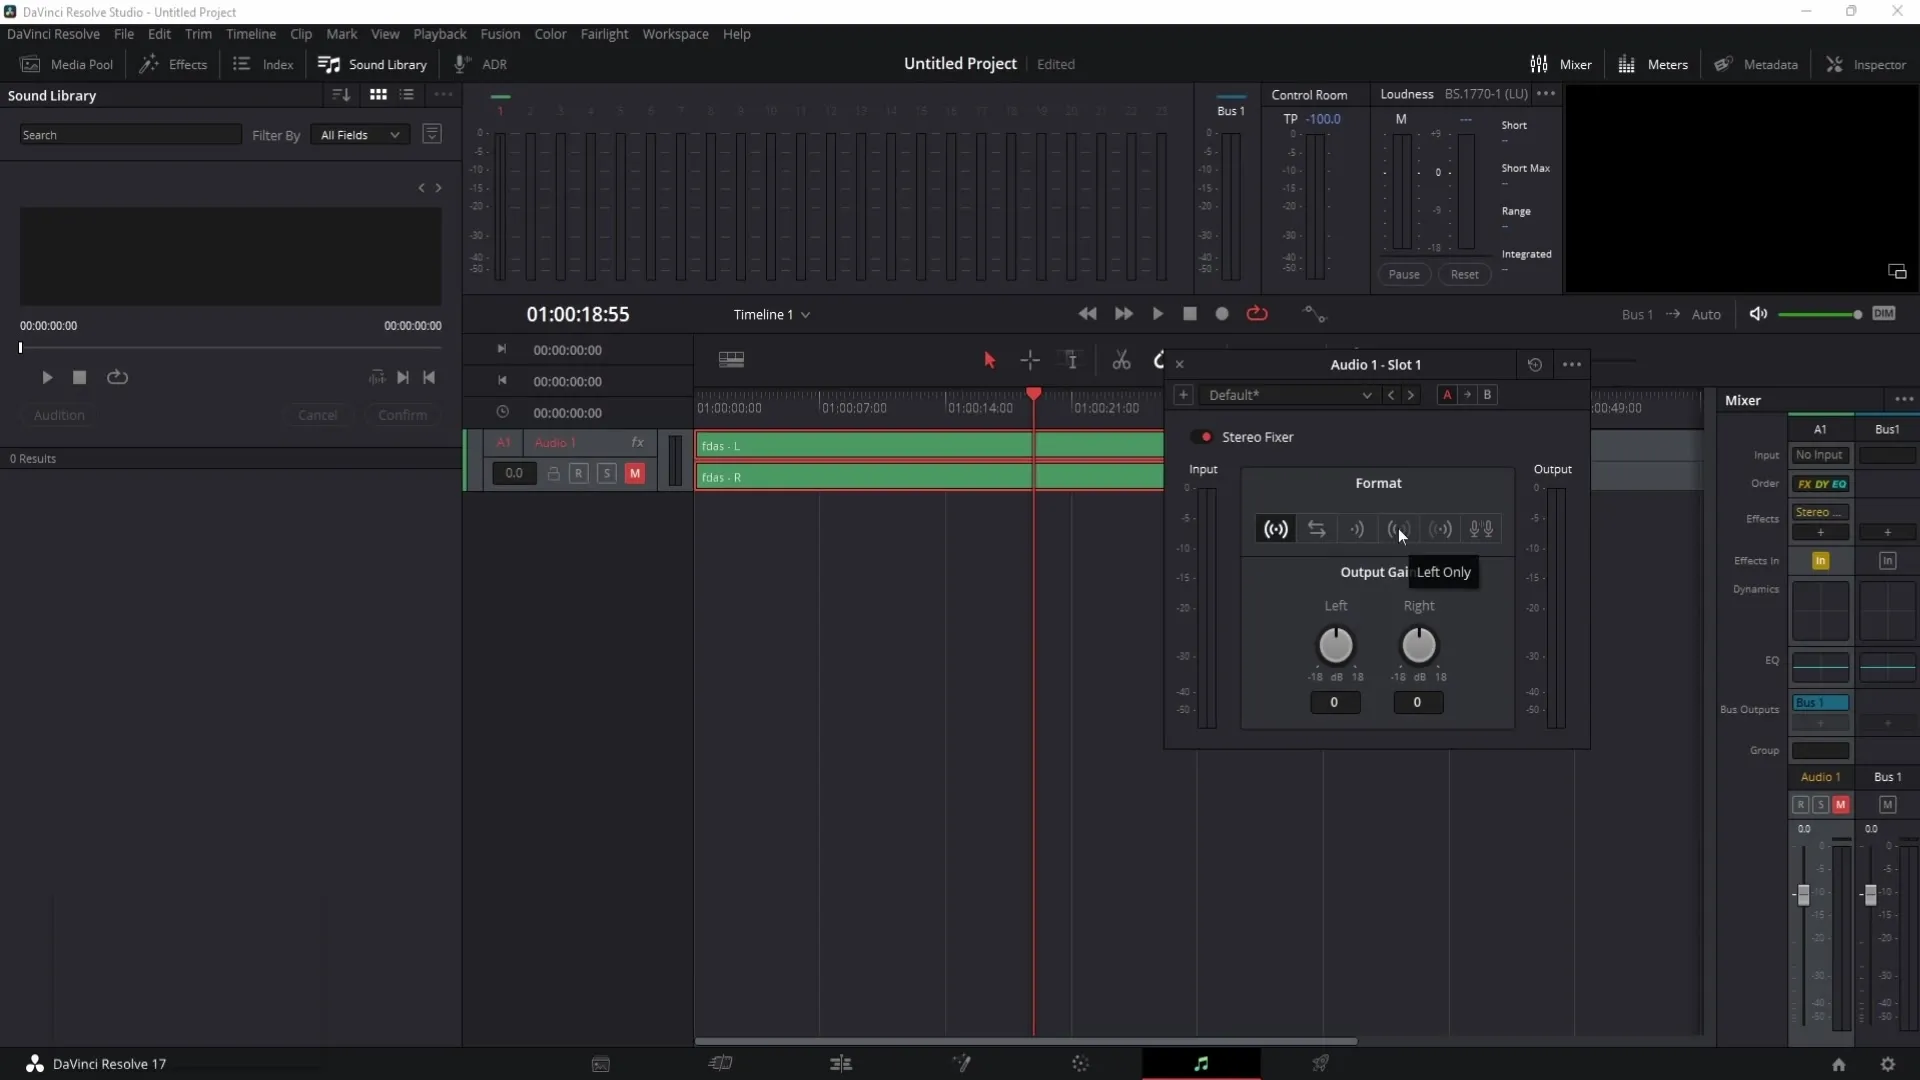
Task: Select the razor/cut tool in toolbar
Action: click(x=1121, y=360)
